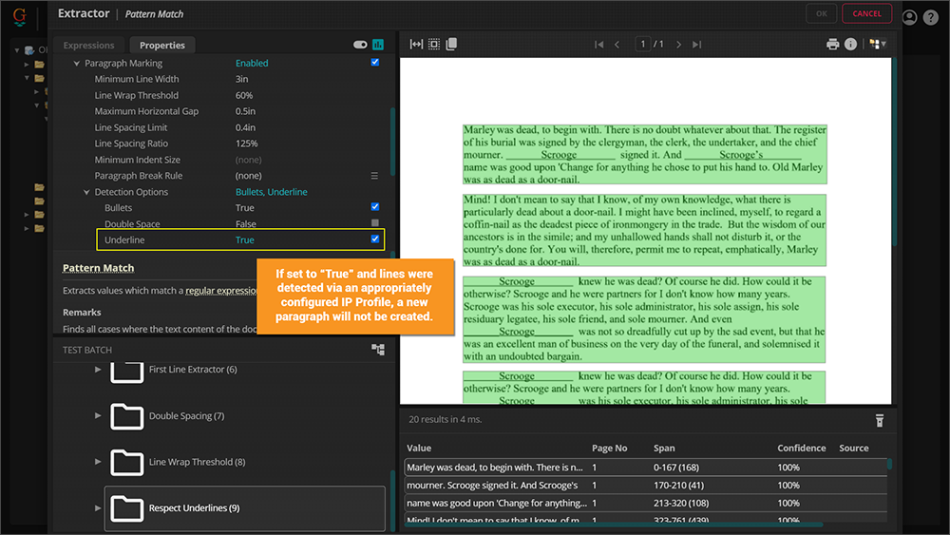Toggle the switch next to Properties tab

point(360,44)
